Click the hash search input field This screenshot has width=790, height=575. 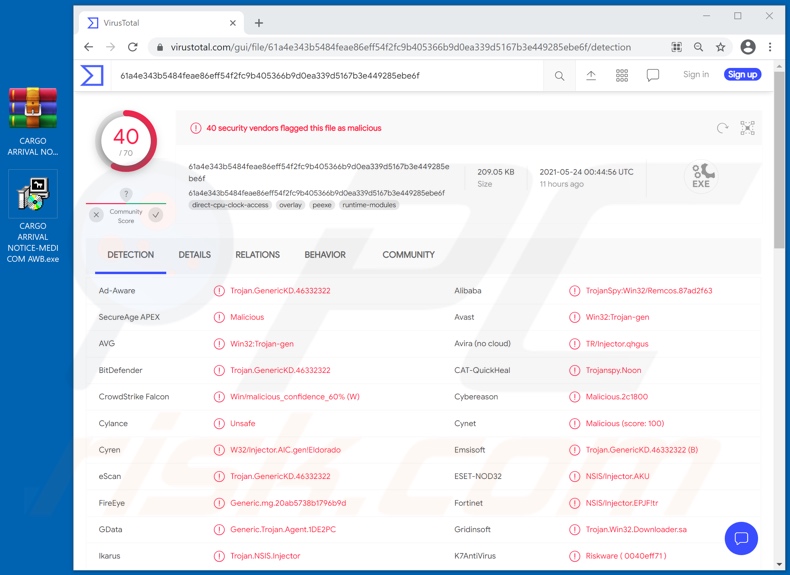coord(327,76)
